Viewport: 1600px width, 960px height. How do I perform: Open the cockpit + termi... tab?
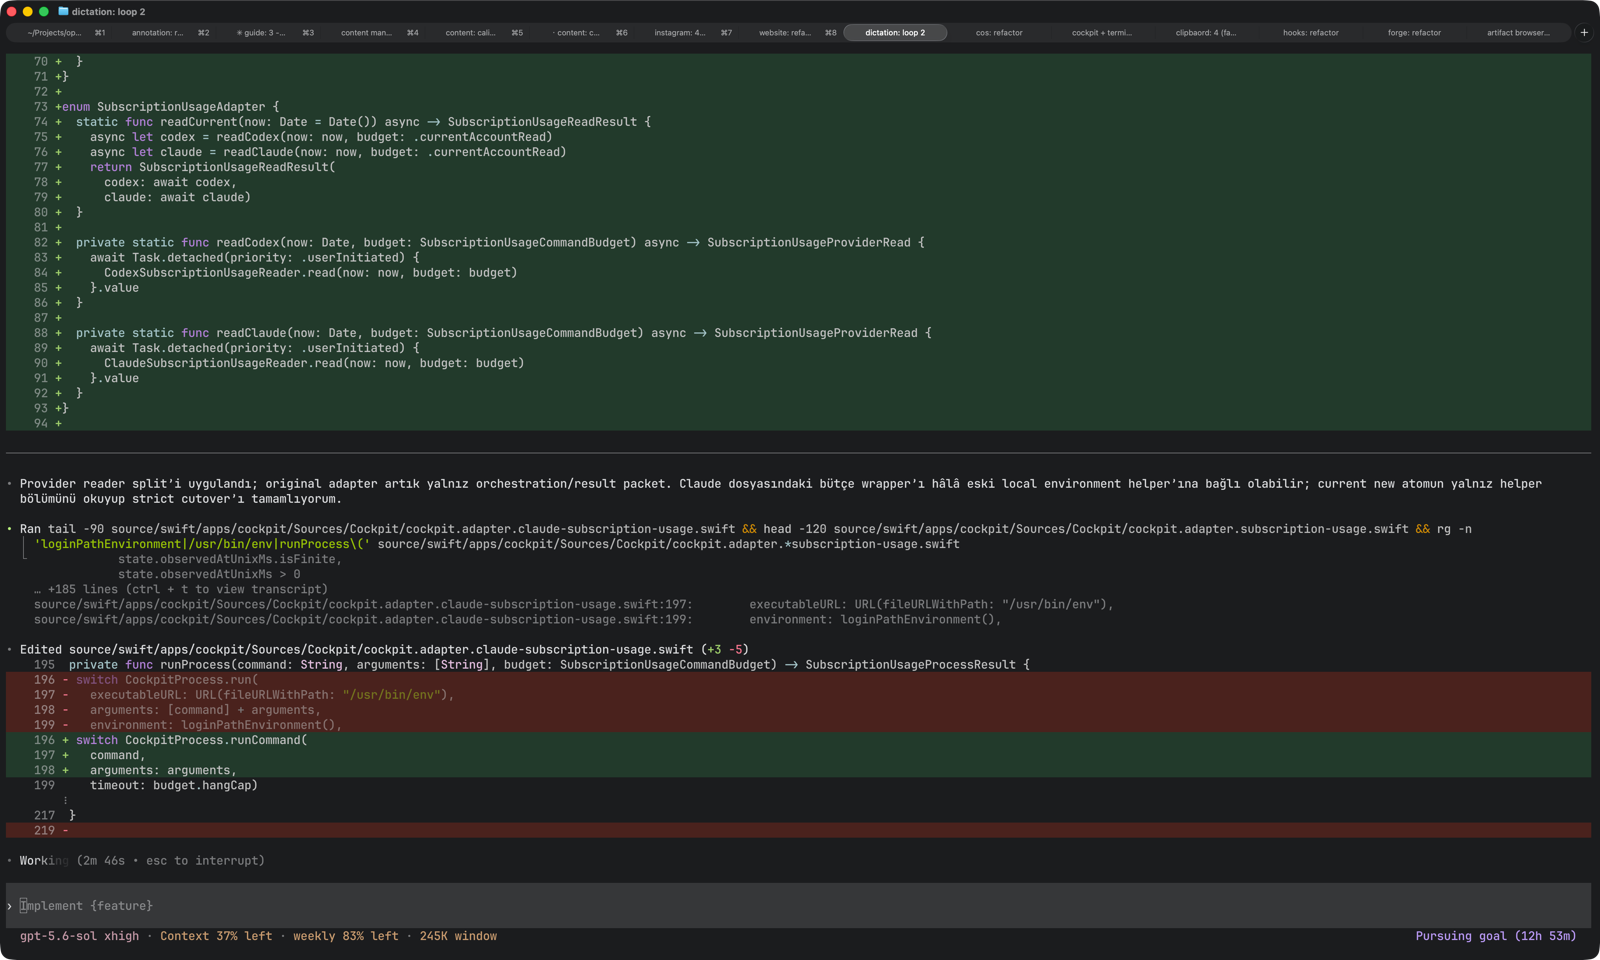pyautogui.click(x=1102, y=33)
